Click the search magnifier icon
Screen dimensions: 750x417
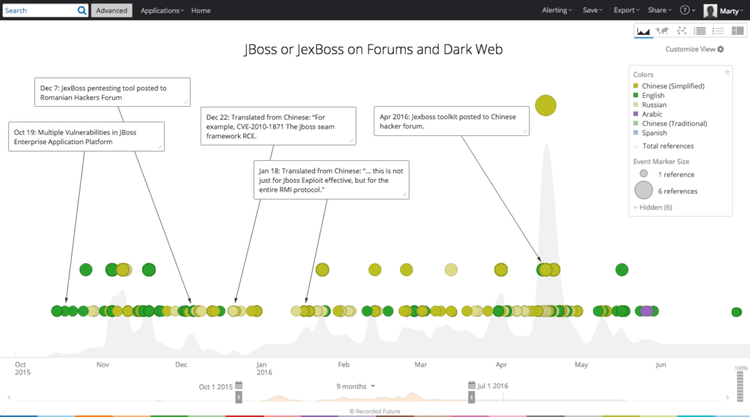(x=81, y=10)
